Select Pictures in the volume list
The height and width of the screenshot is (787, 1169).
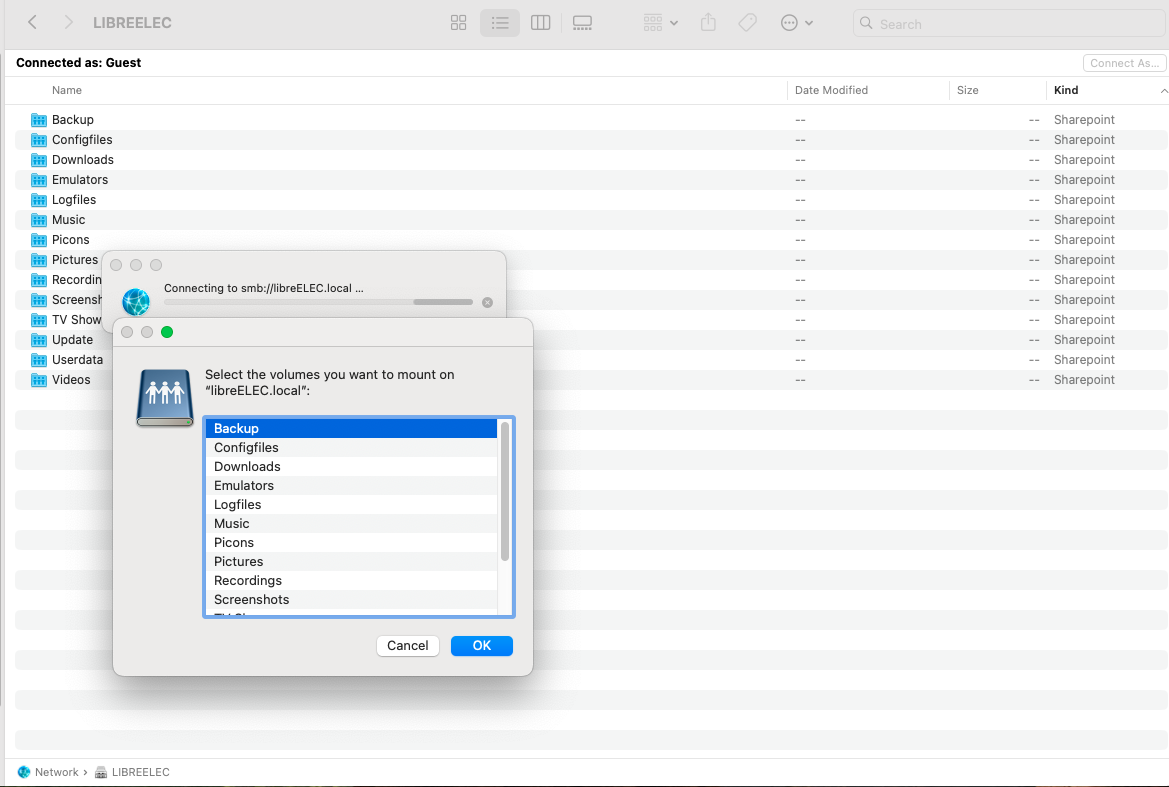coord(239,562)
